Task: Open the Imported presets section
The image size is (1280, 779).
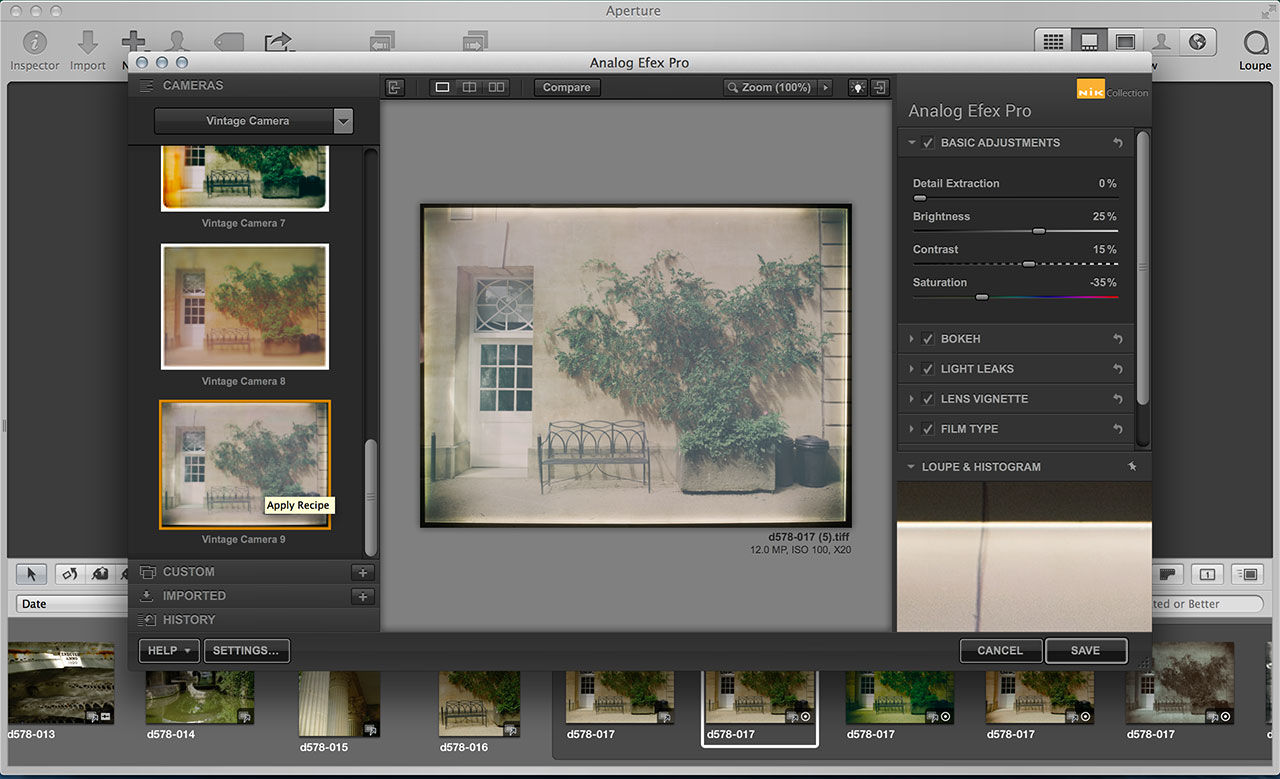Action: [x=194, y=596]
